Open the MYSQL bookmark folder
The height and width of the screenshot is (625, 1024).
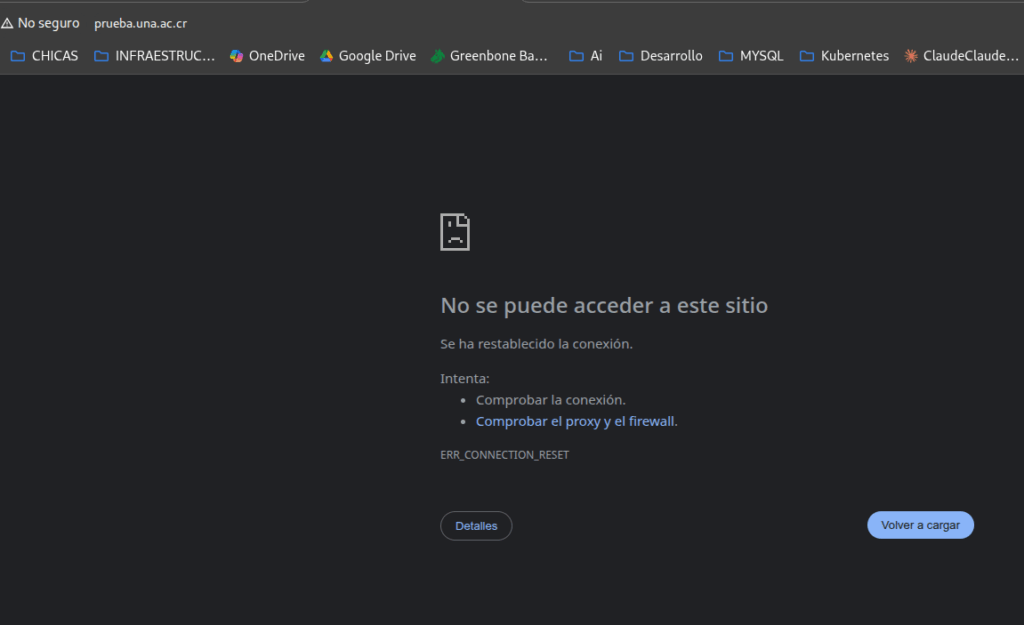tap(751, 56)
